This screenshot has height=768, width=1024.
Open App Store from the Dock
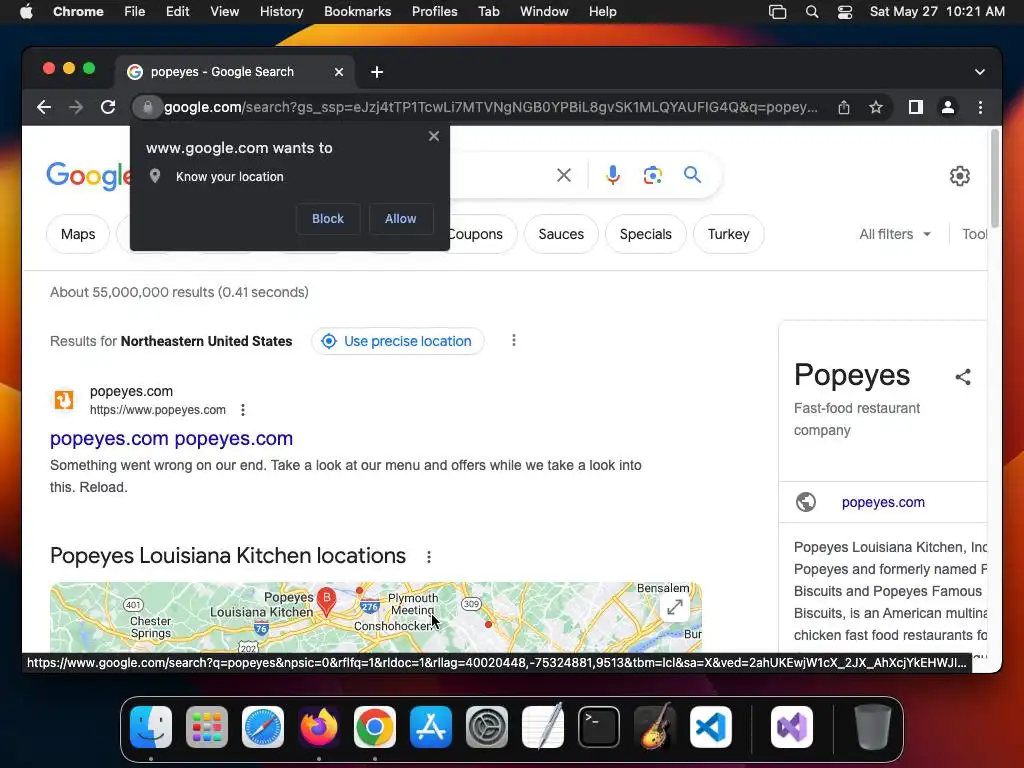pyautogui.click(x=431, y=727)
